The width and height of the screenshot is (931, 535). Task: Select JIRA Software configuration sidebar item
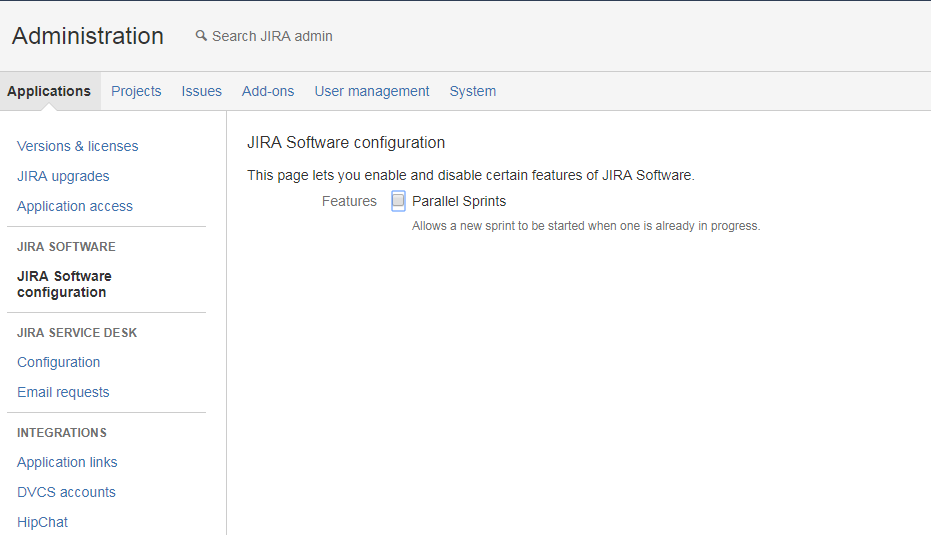click(x=64, y=284)
